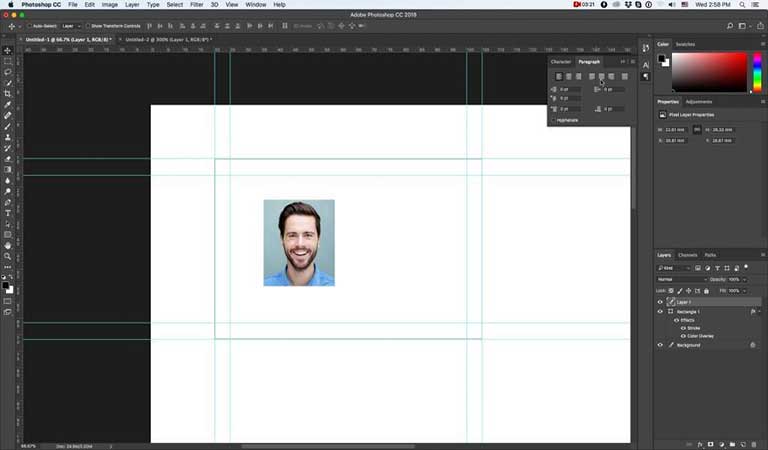Open the blend mode Normal dropdown
Image resolution: width=768 pixels, height=450 pixels.
click(680, 279)
